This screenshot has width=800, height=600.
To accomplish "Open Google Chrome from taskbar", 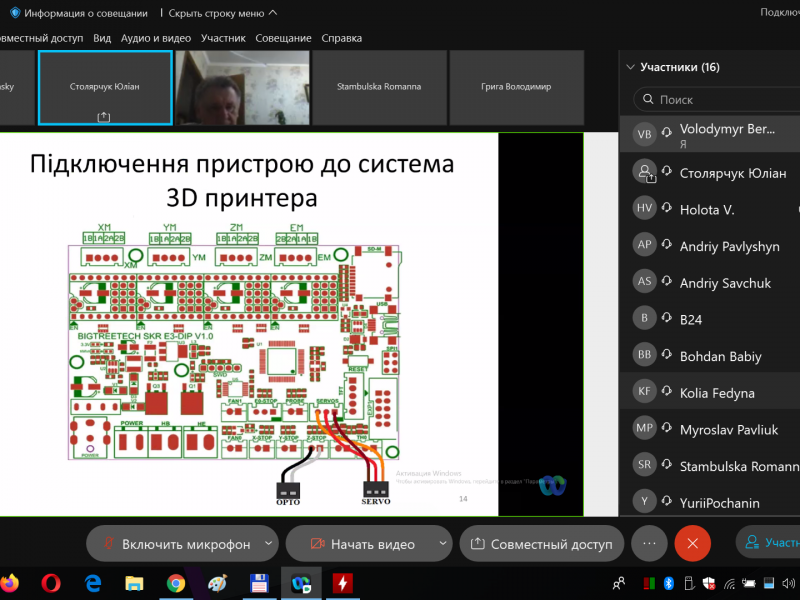I will click(176, 582).
